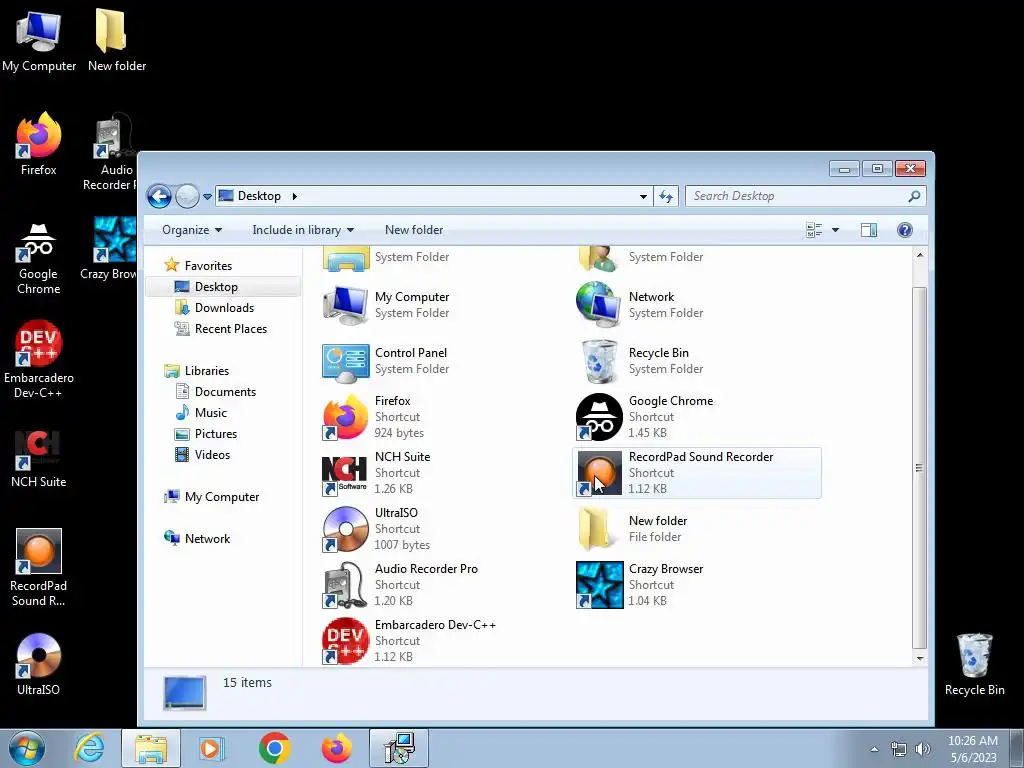
Task: Open the Organize dropdown menu
Action: click(192, 230)
